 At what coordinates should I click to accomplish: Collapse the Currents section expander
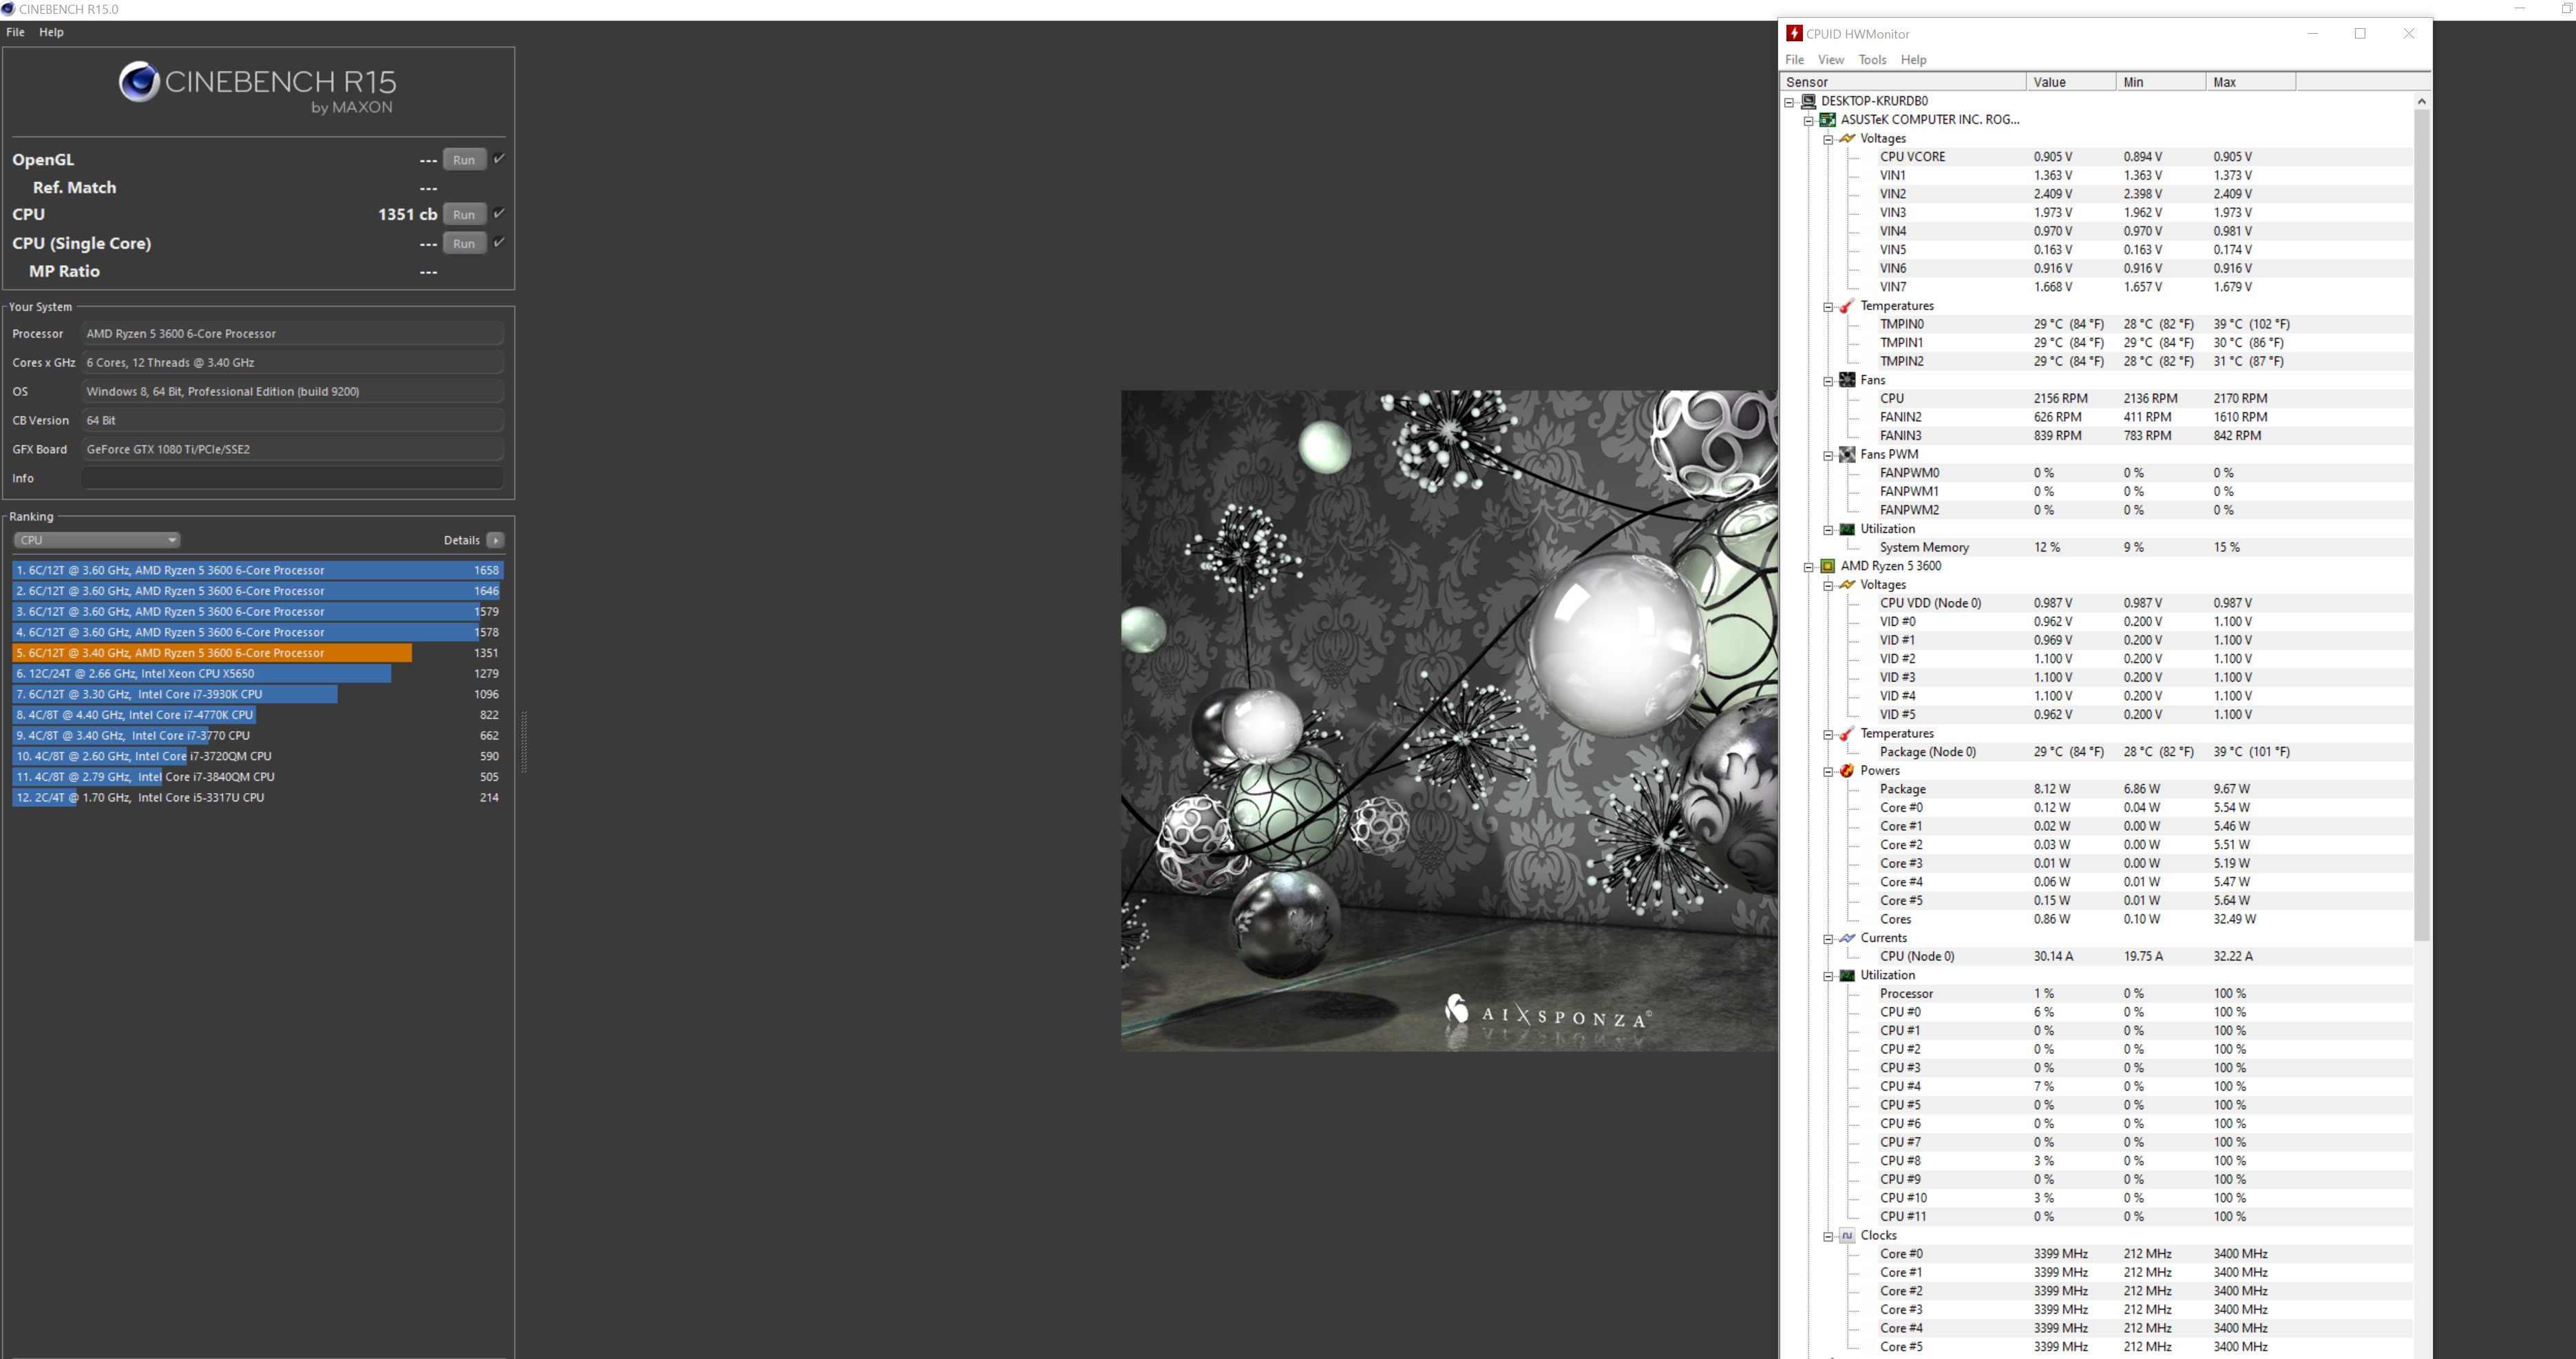(x=1828, y=939)
